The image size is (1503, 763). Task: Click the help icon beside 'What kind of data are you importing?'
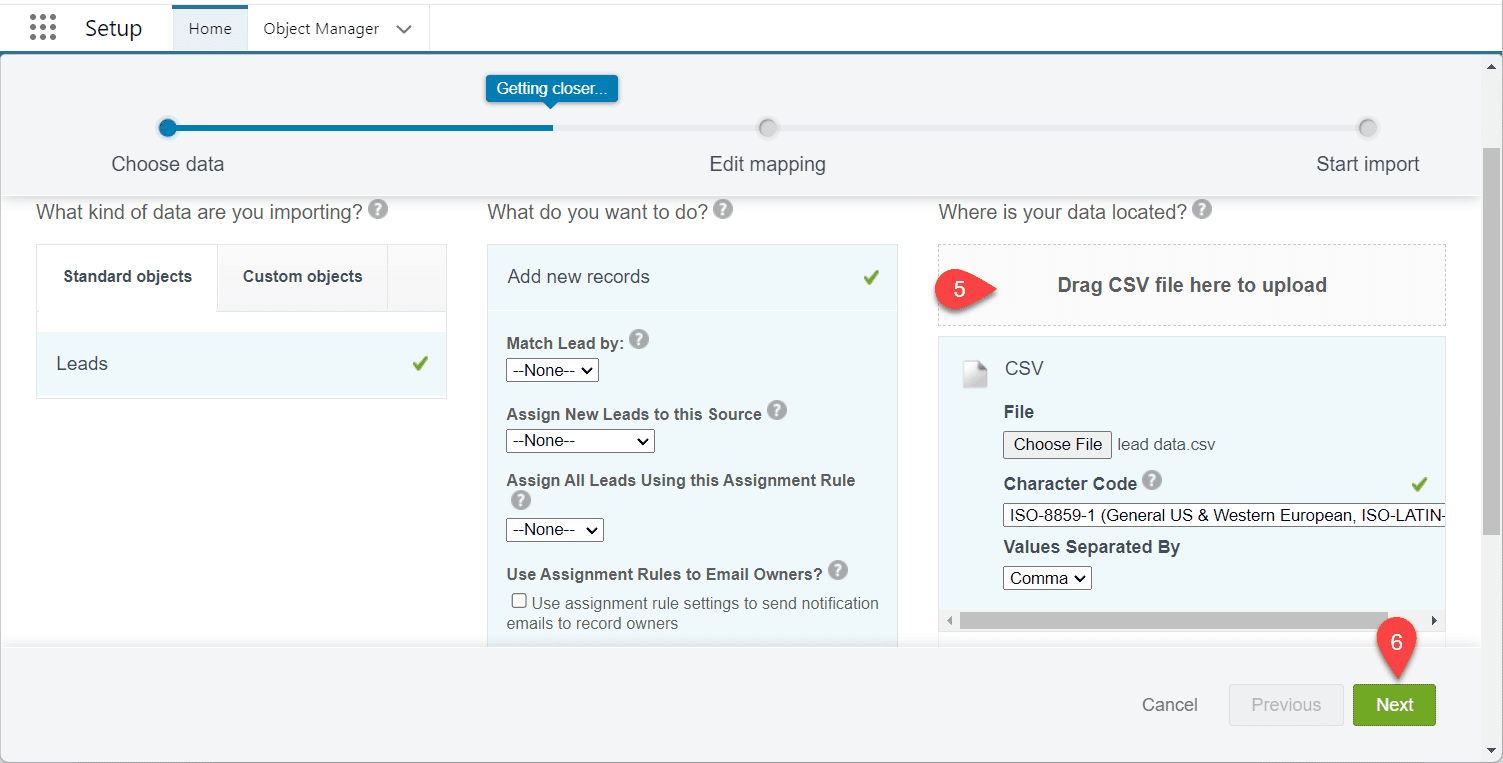click(x=378, y=210)
